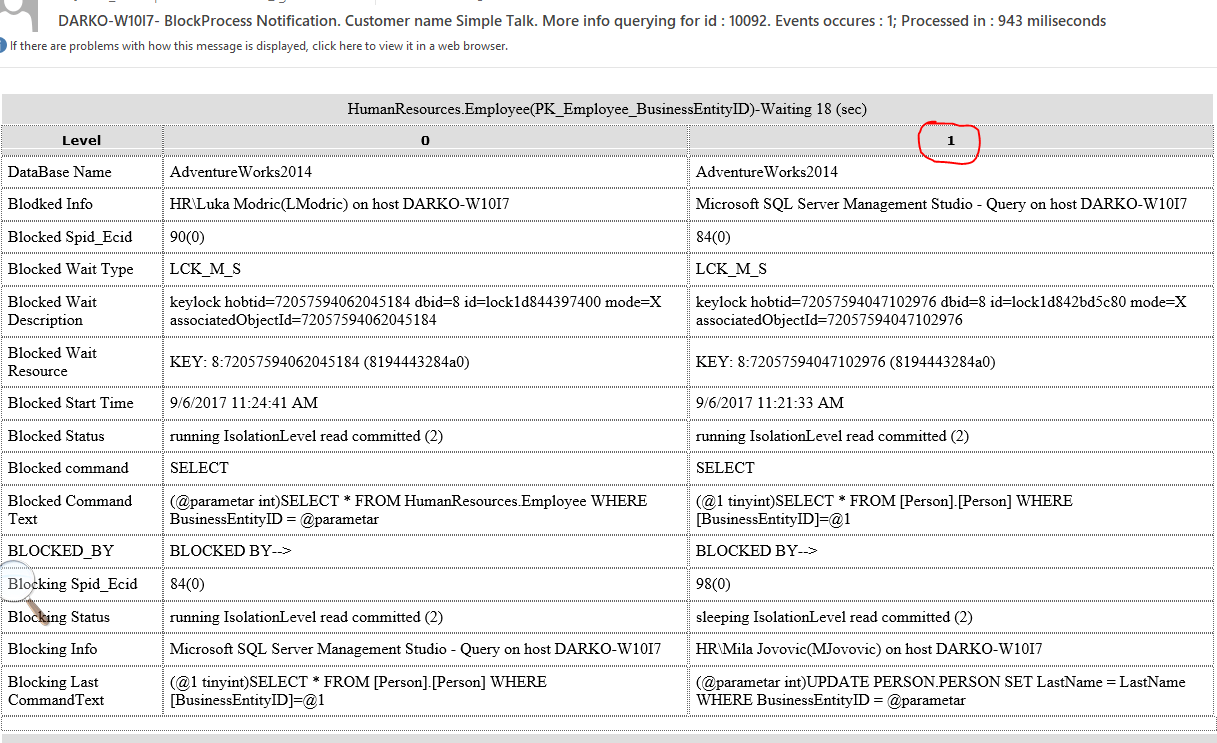Select the BLOCKED_BY row label
1217x743 pixels.
pos(61,551)
